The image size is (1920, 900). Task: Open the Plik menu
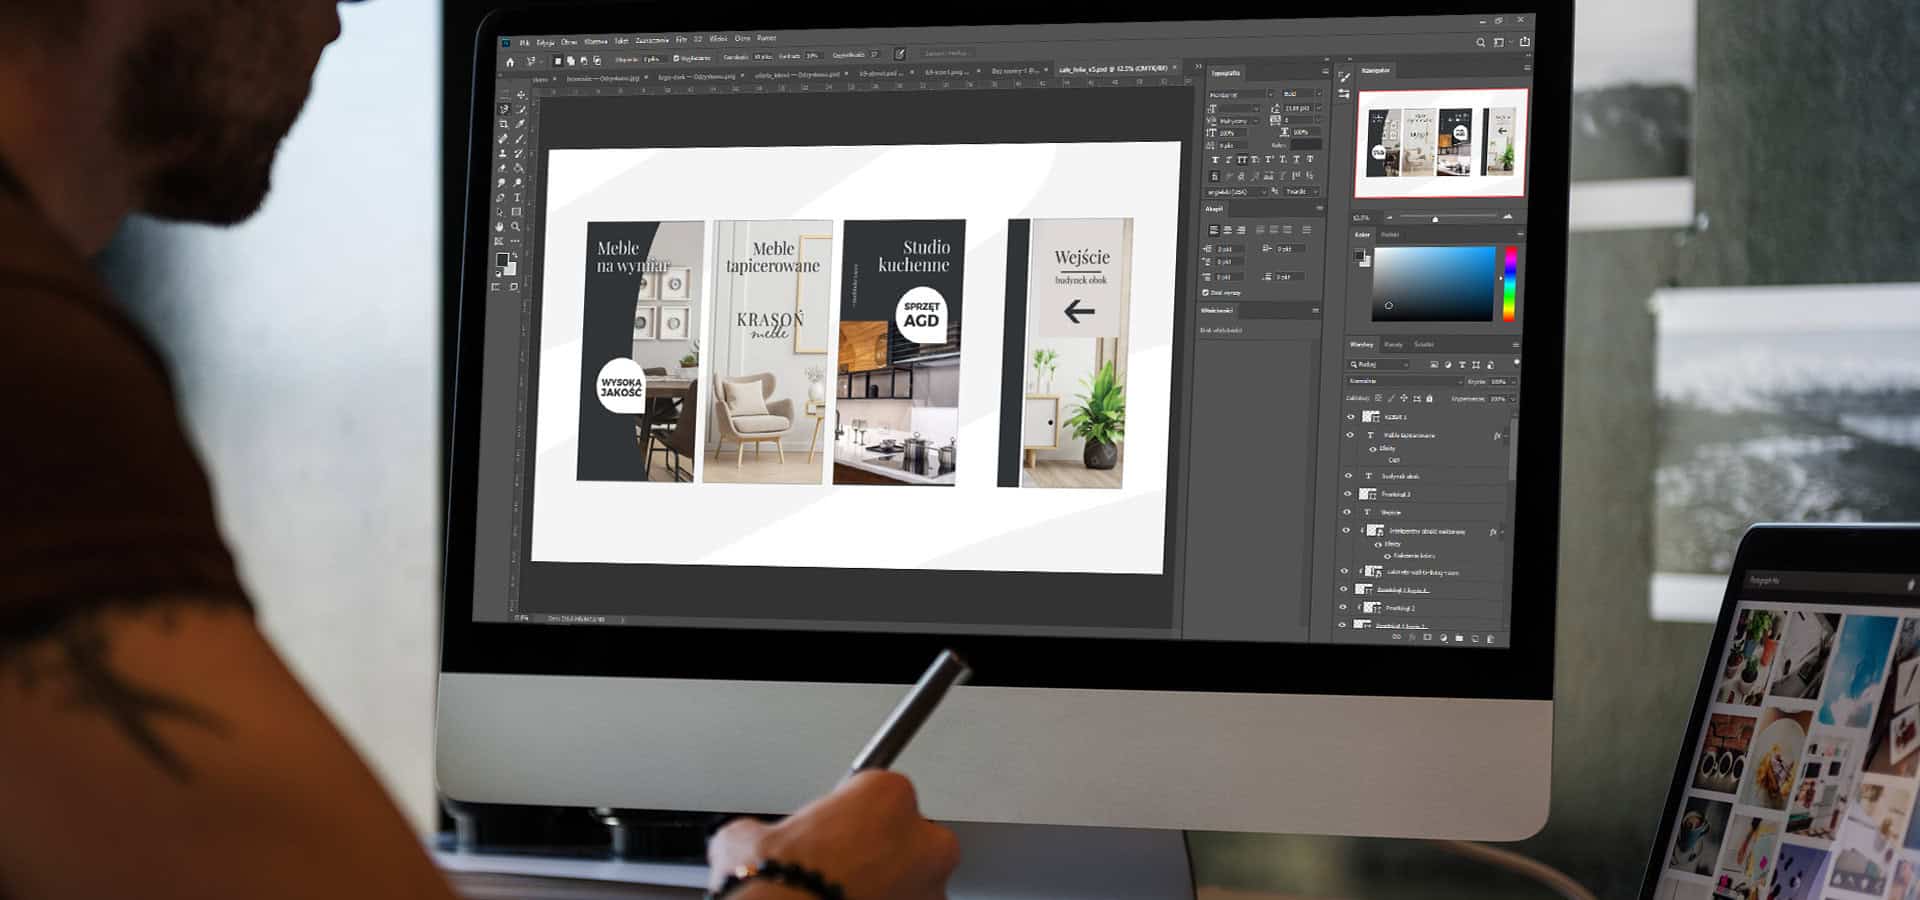tap(524, 43)
